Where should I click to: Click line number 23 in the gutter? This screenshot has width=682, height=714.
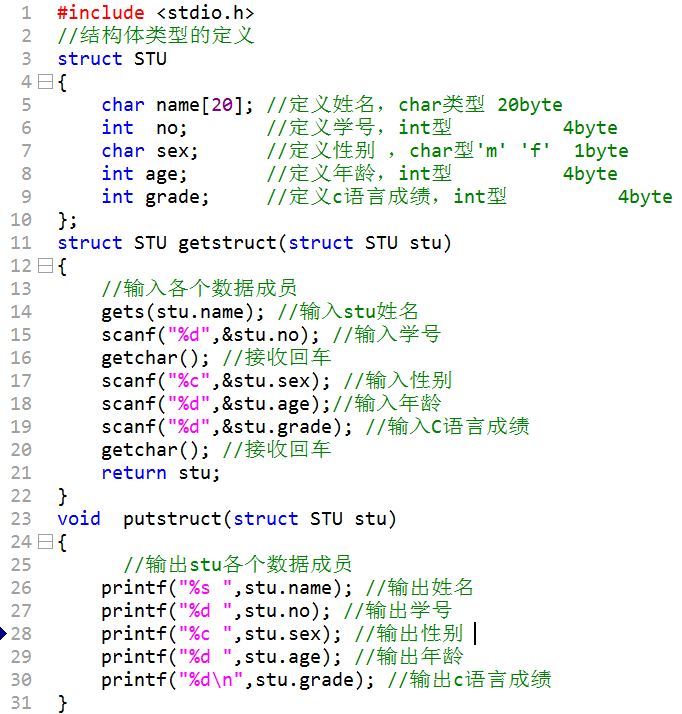click(x=21, y=519)
